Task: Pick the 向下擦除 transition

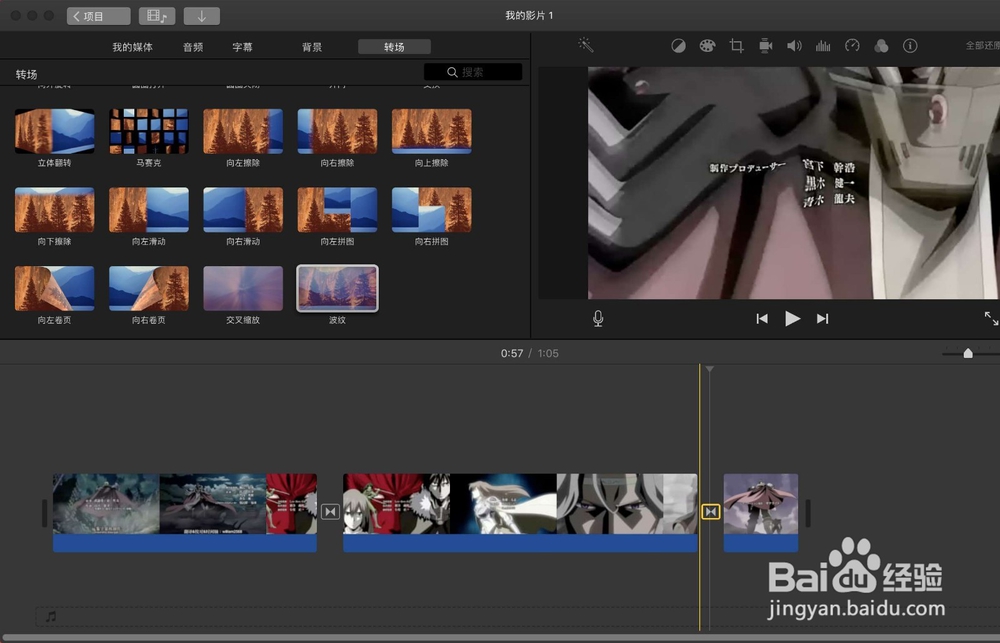Action: (55, 210)
